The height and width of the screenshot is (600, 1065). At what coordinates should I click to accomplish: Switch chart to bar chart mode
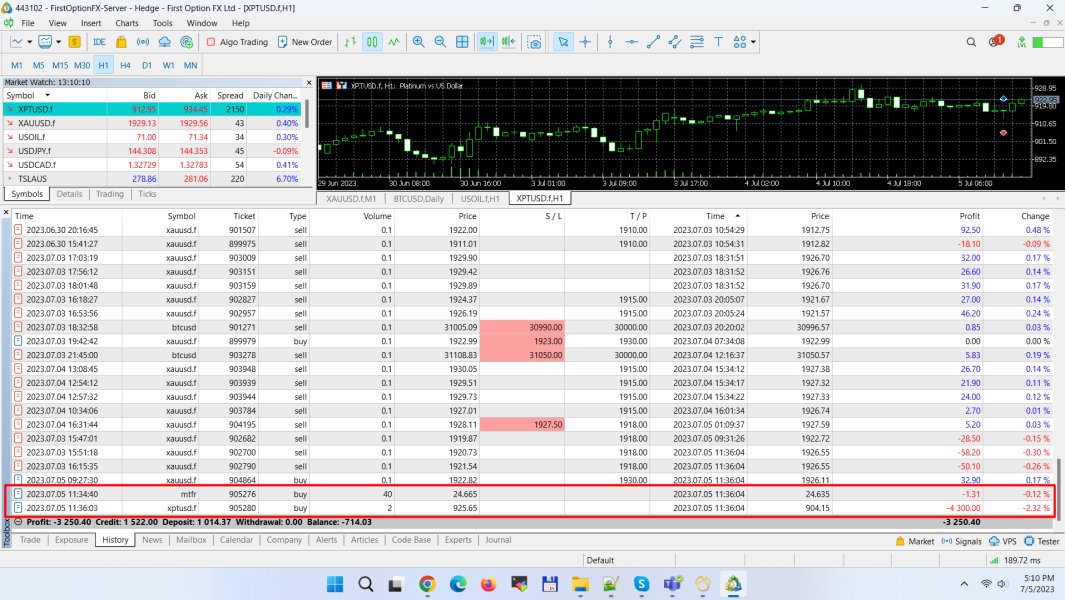(350, 42)
